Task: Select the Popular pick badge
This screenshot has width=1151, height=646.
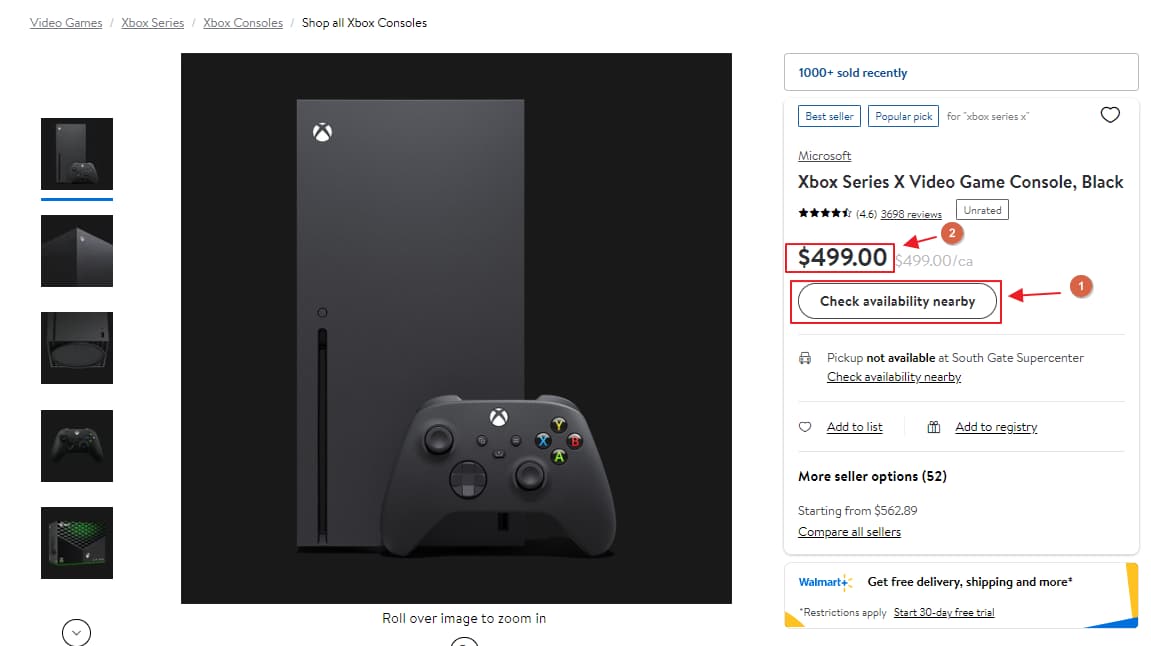Action: click(x=903, y=116)
